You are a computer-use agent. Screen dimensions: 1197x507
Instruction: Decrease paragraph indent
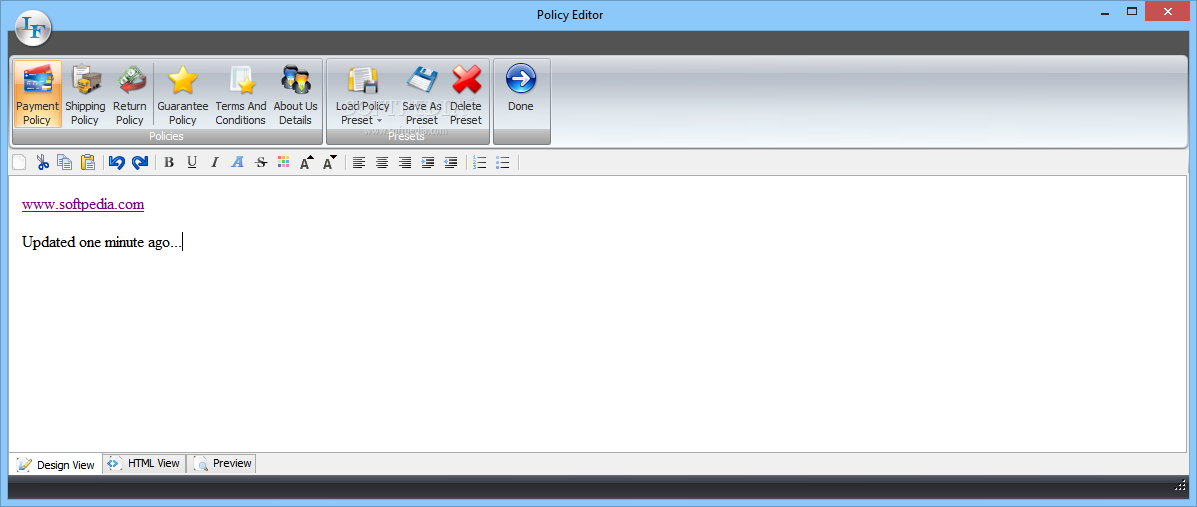pos(450,162)
